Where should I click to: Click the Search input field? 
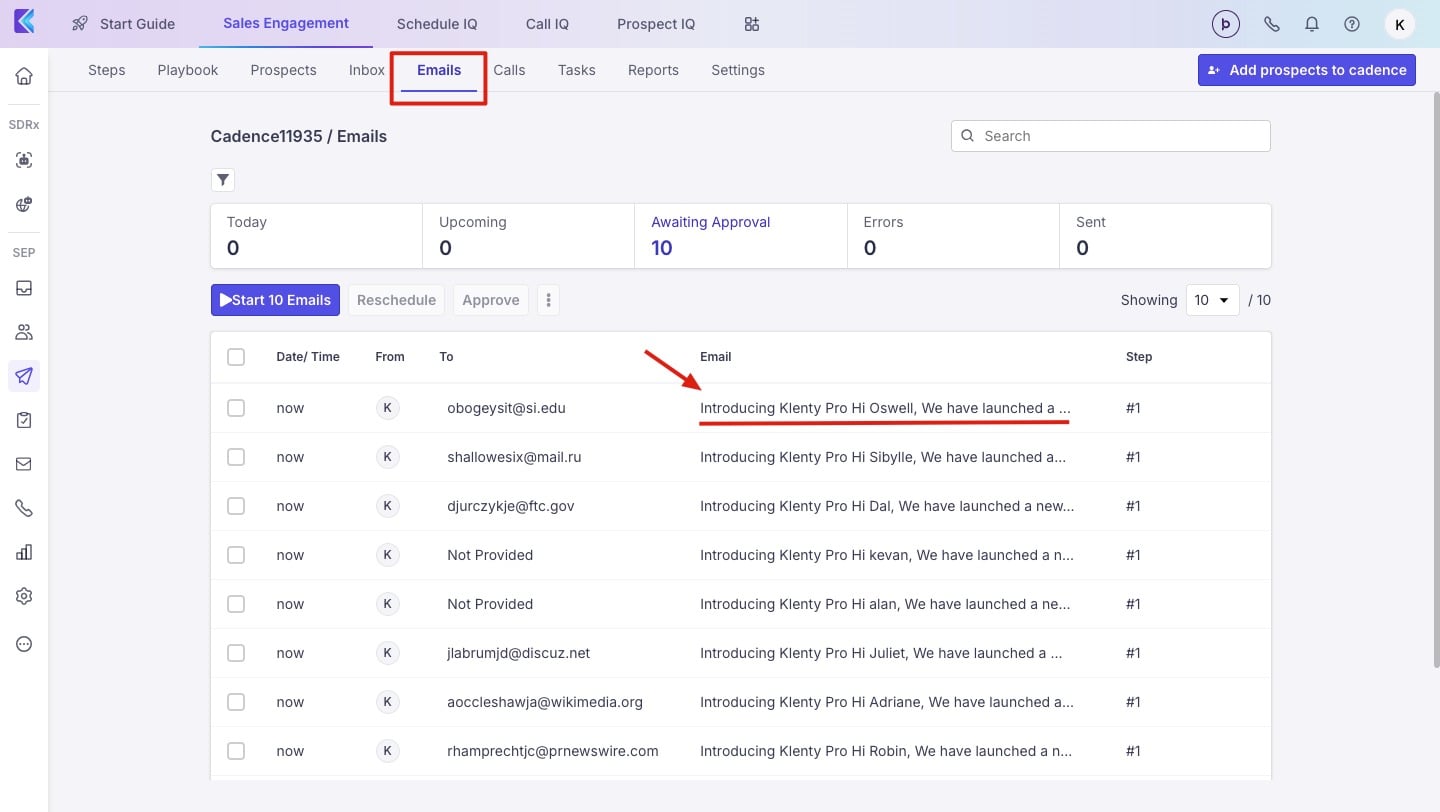point(1110,136)
